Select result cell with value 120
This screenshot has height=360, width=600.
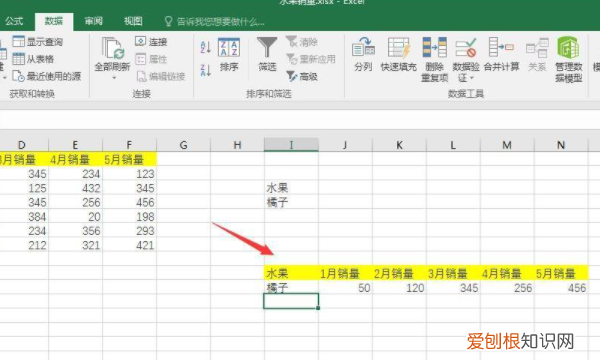(399, 288)
